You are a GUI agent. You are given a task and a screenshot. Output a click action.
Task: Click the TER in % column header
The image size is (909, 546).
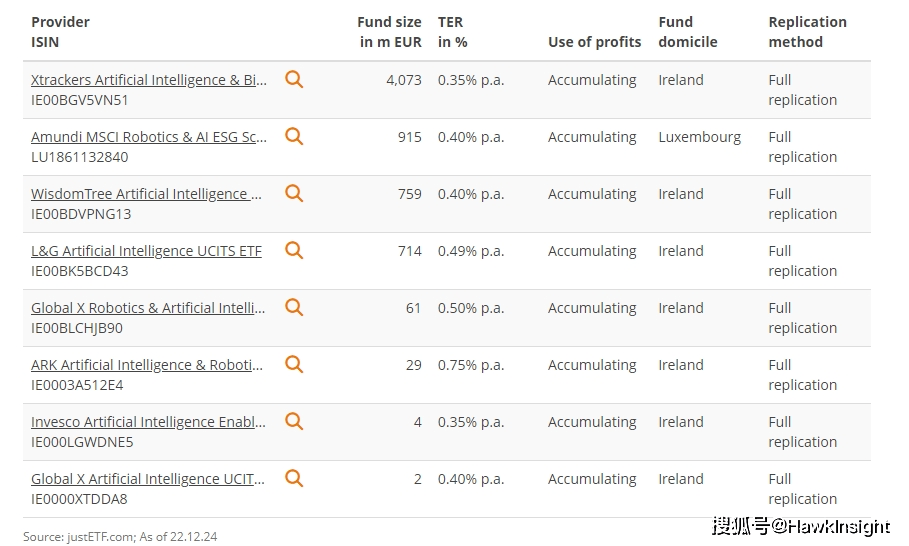tap(453, 32)
